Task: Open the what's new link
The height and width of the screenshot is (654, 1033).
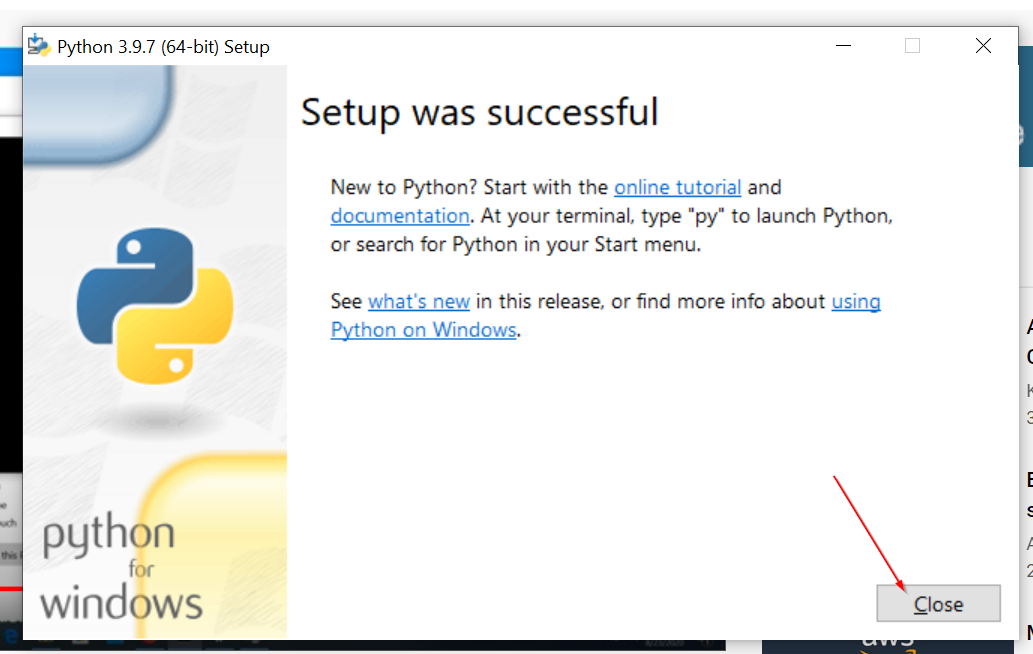Action: click(419, 301)
